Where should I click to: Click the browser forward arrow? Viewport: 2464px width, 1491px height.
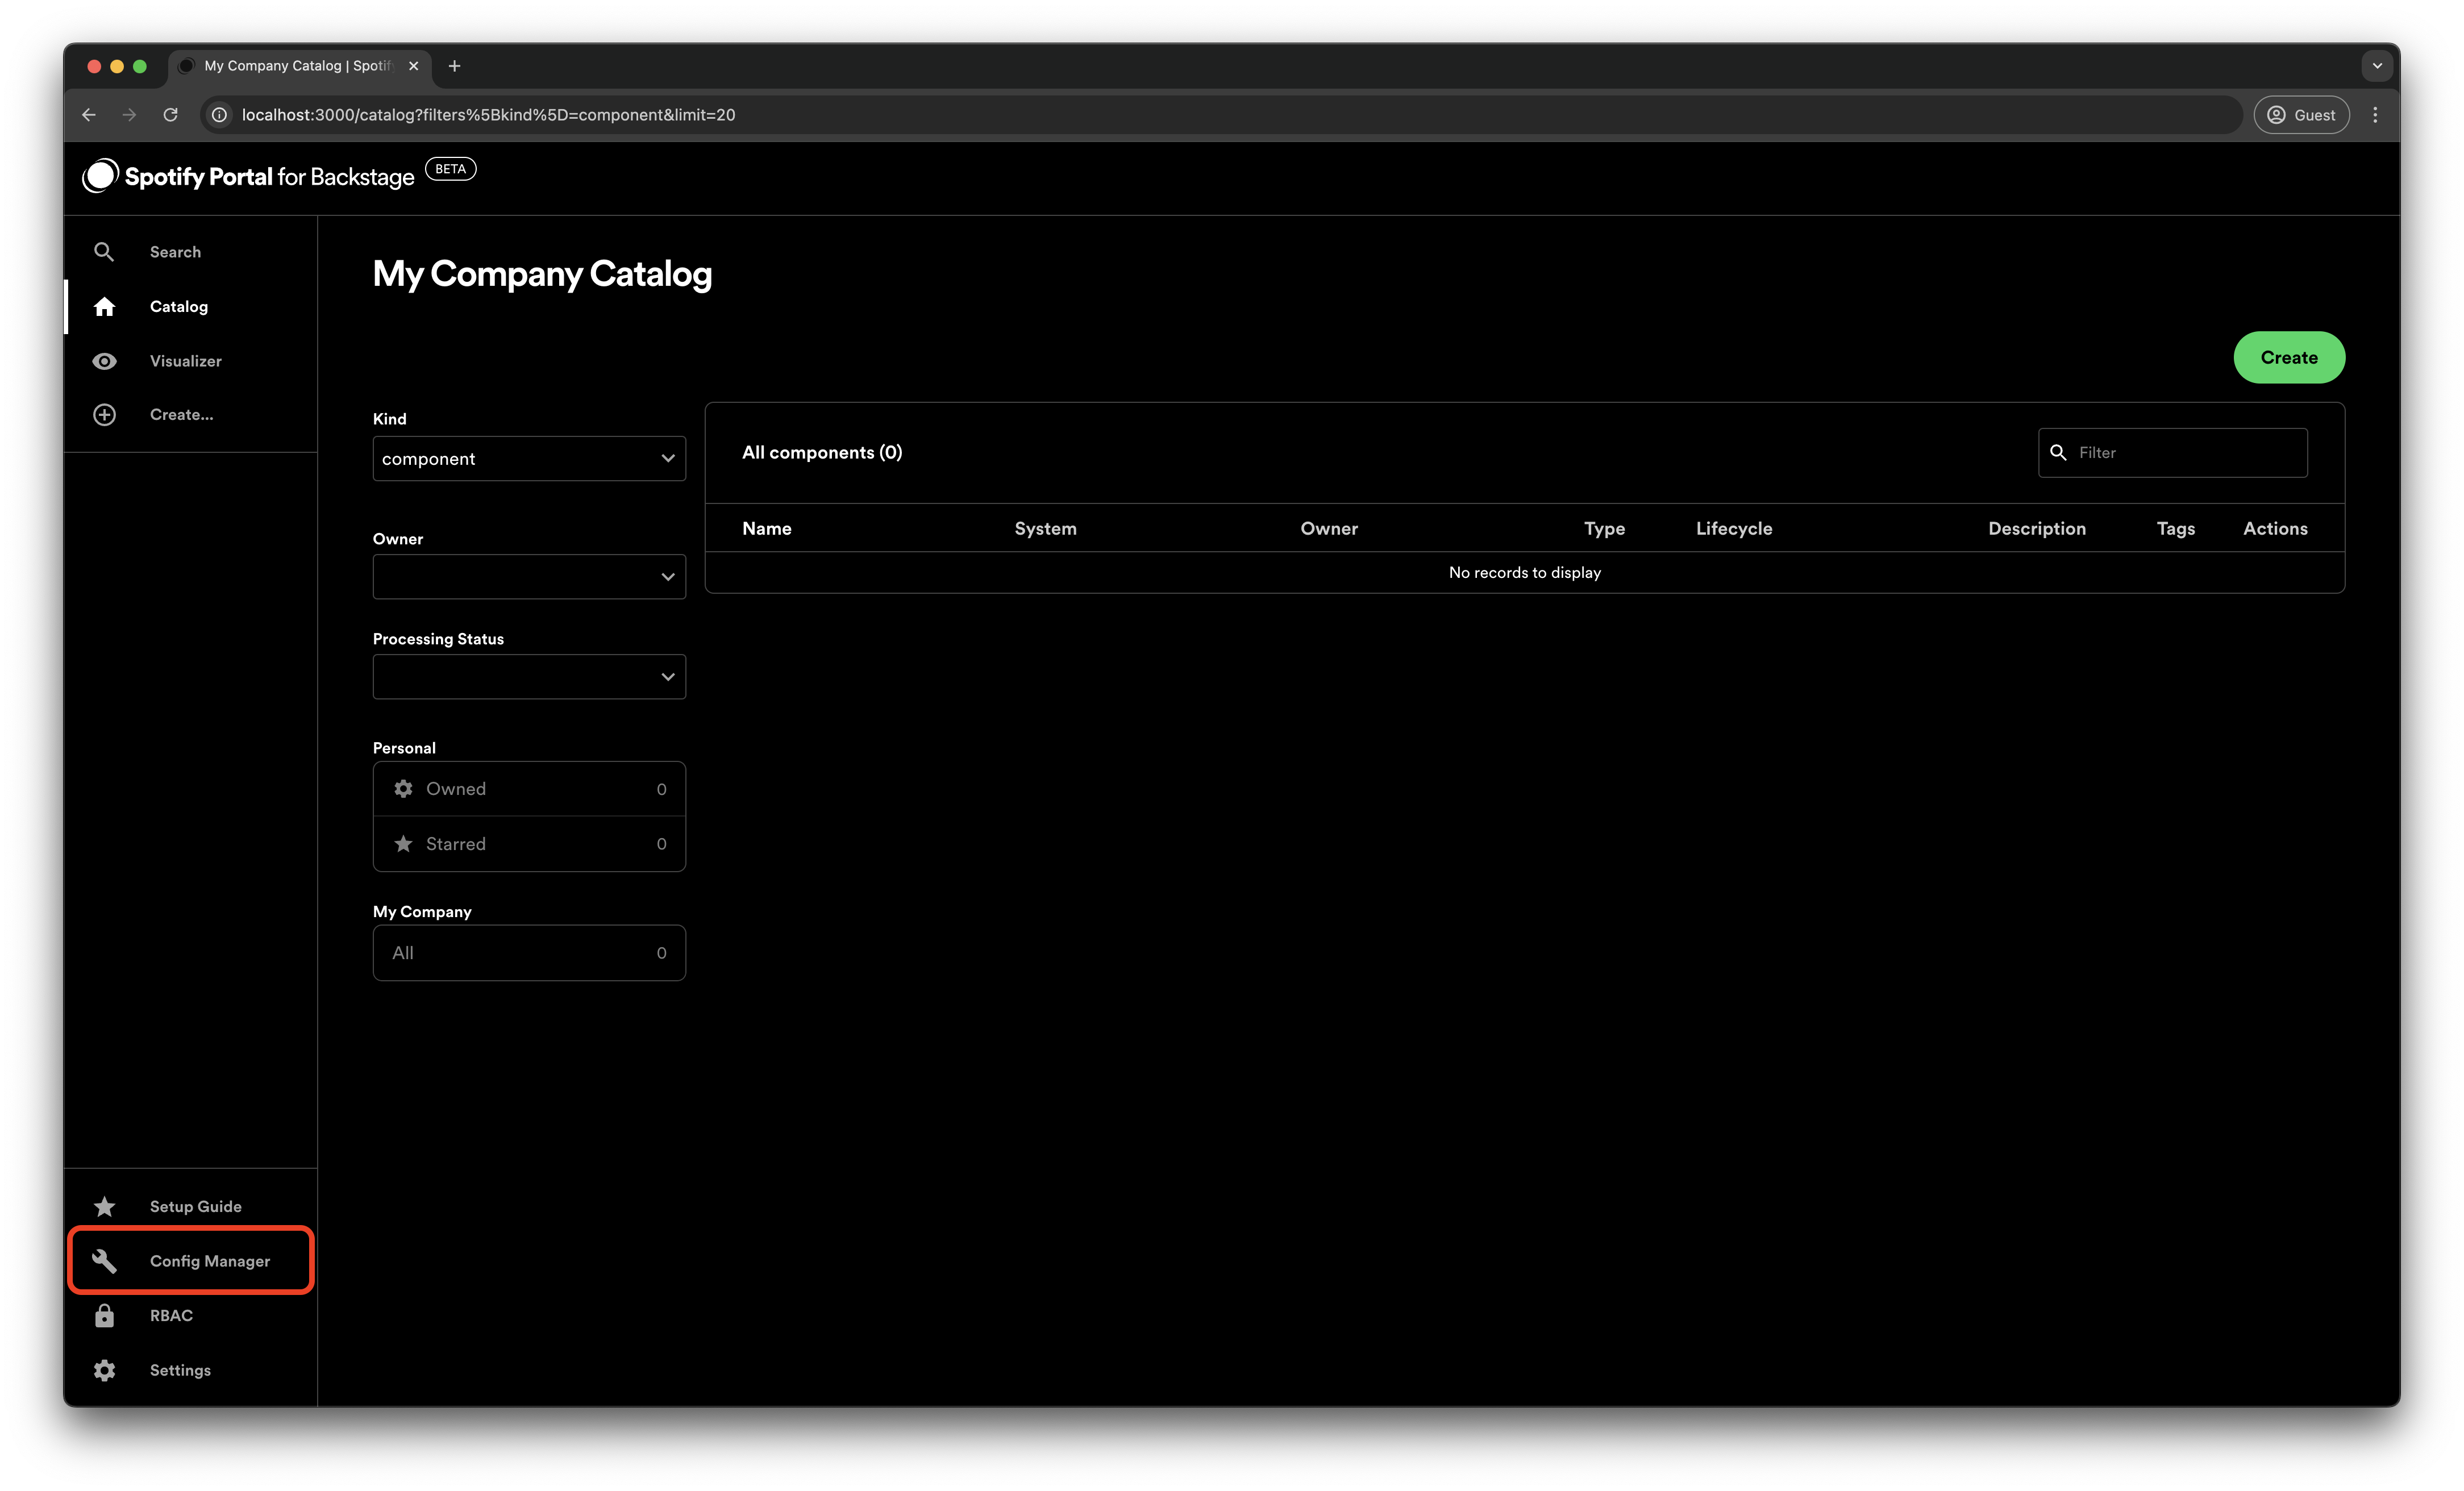(x=129, y=115)
